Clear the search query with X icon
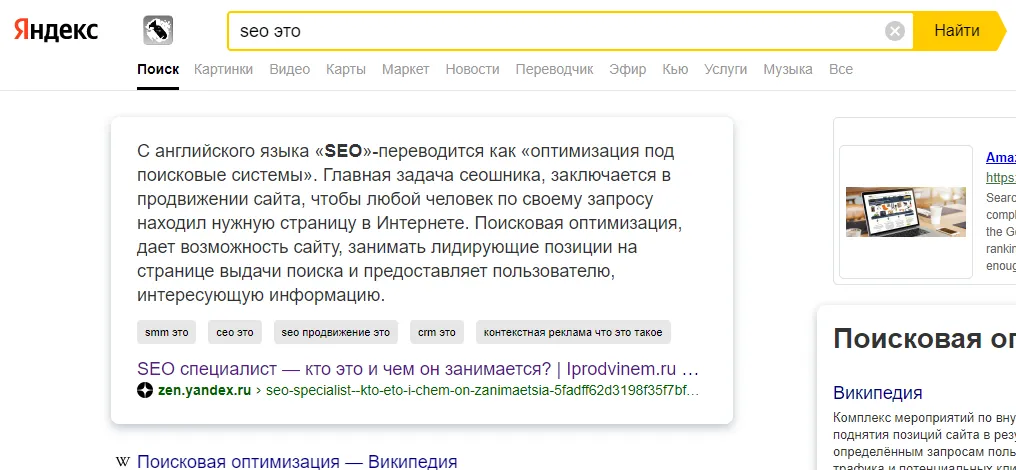 (x=895, y=31)
